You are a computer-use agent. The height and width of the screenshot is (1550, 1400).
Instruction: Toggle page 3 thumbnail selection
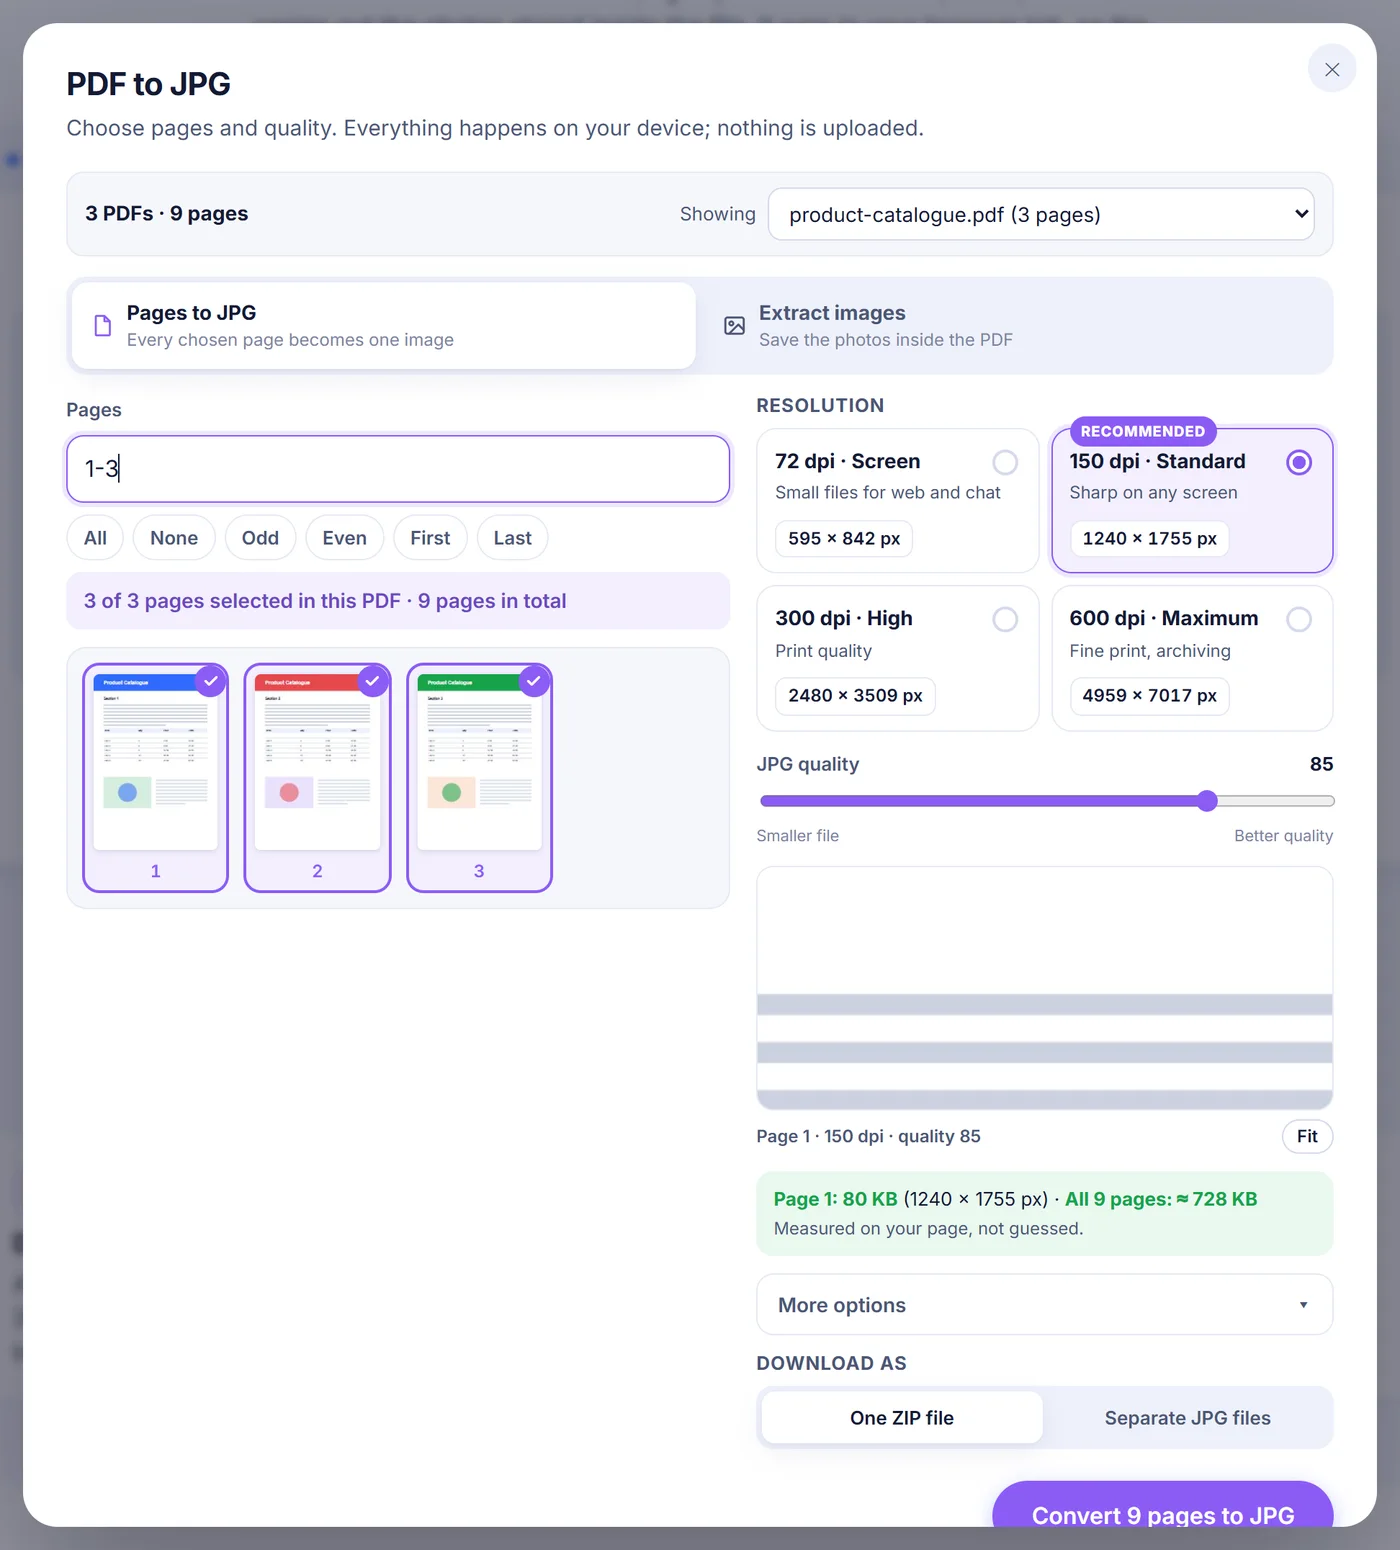(479, 777)
